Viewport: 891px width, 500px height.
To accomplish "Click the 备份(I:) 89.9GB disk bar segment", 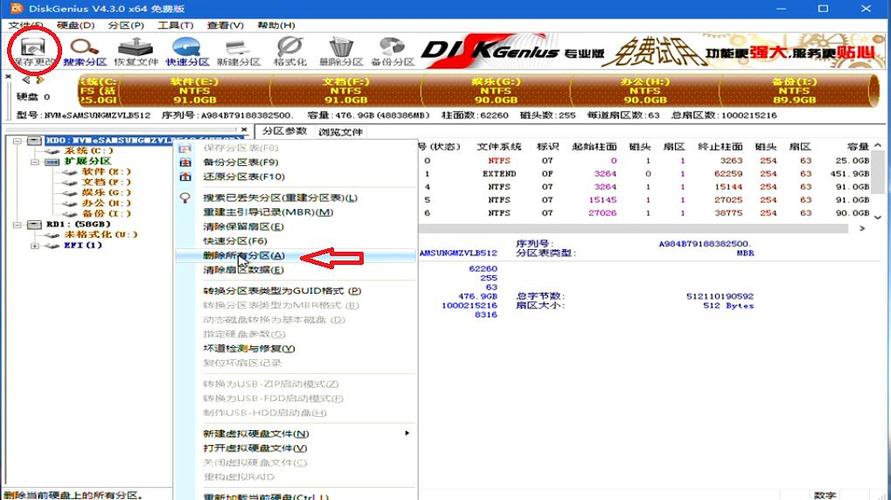I will [794, 91].
